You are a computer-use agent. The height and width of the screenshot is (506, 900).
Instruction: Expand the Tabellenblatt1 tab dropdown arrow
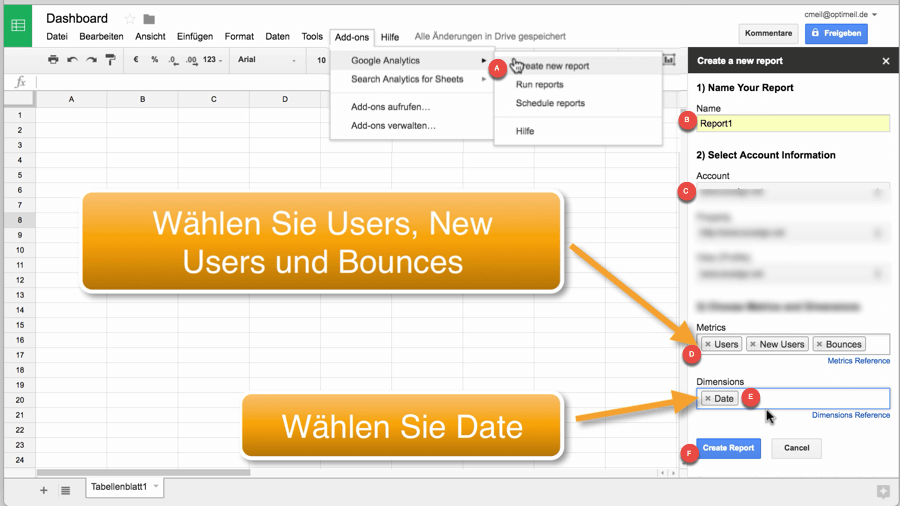(156, 487)
